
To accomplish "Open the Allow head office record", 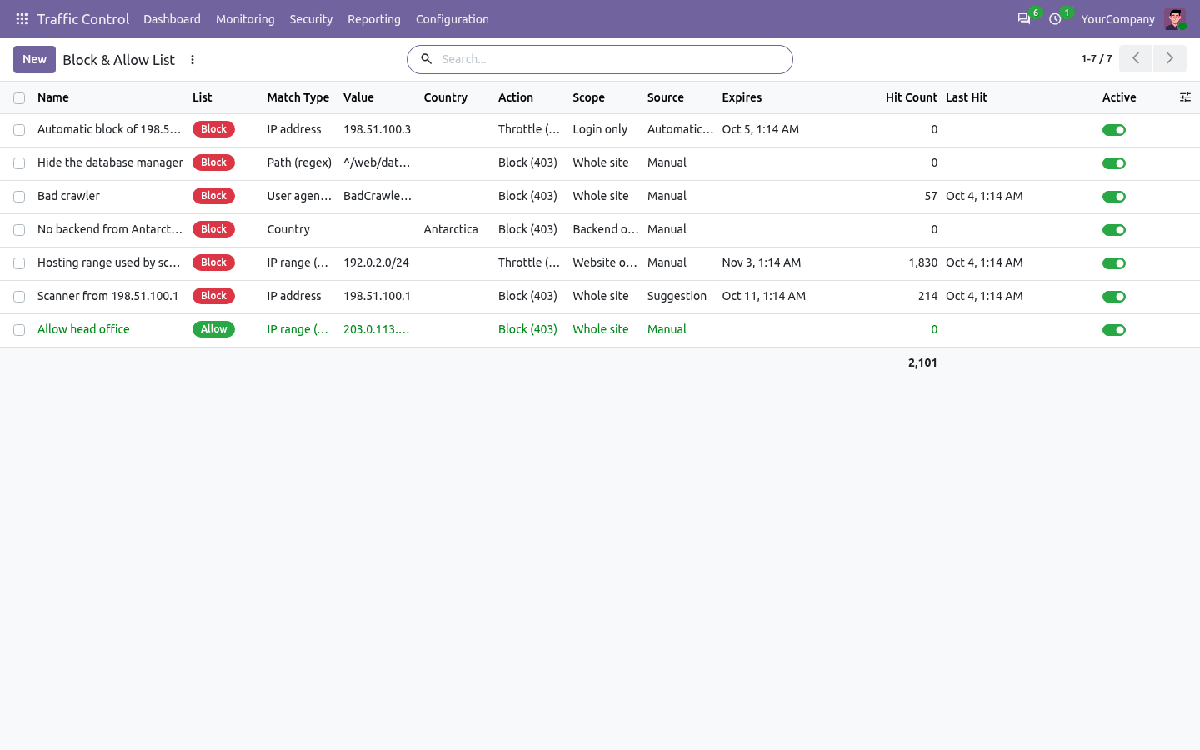I will [x=83, y=329].
